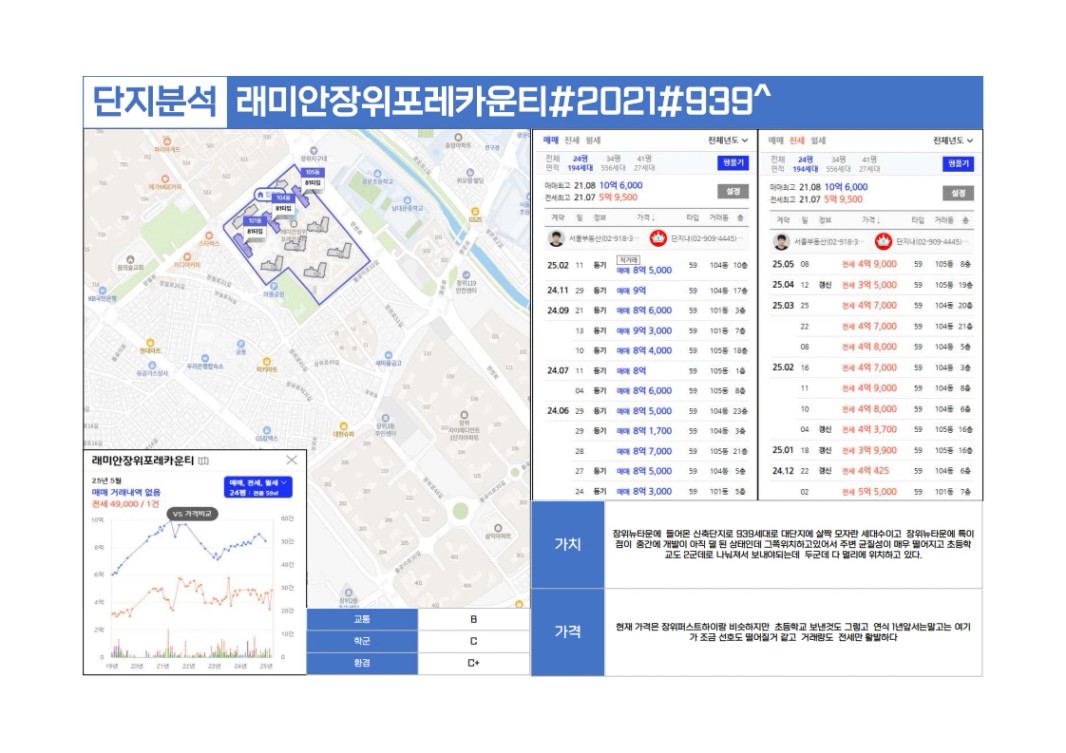Open 매매 9억 3,000 transaction row
The image size is (1066, 753).
pos(647,330)
